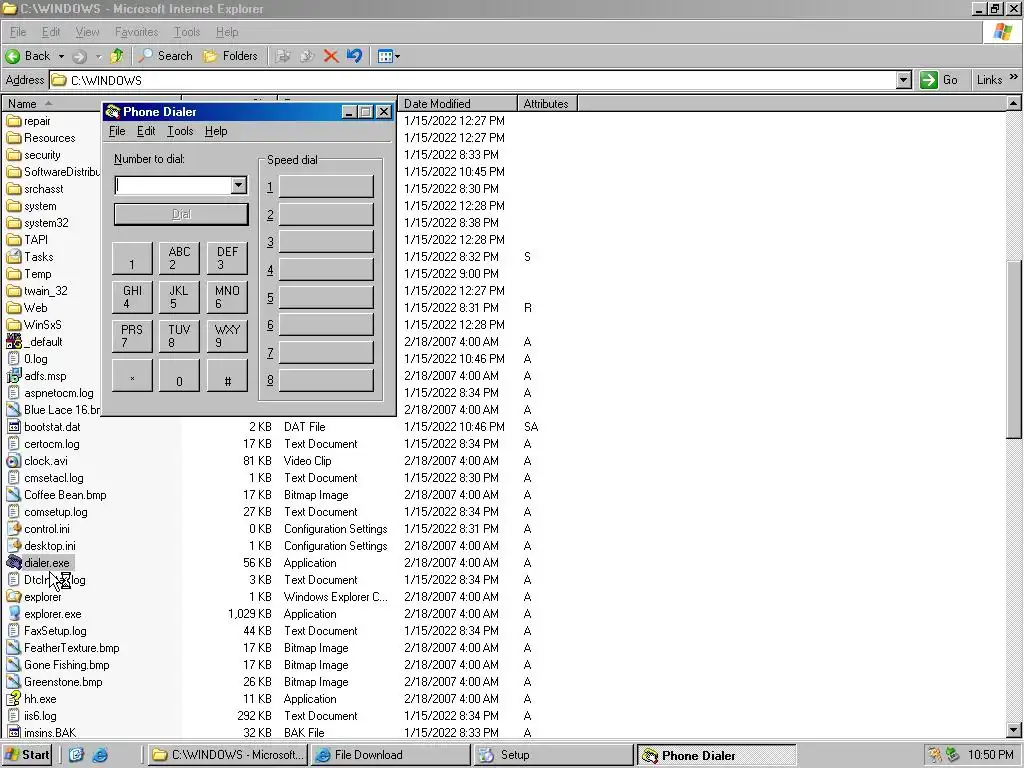Click the green Go arrow button
The height and width of the screenshot is (768, 1024).
(929, 80)
